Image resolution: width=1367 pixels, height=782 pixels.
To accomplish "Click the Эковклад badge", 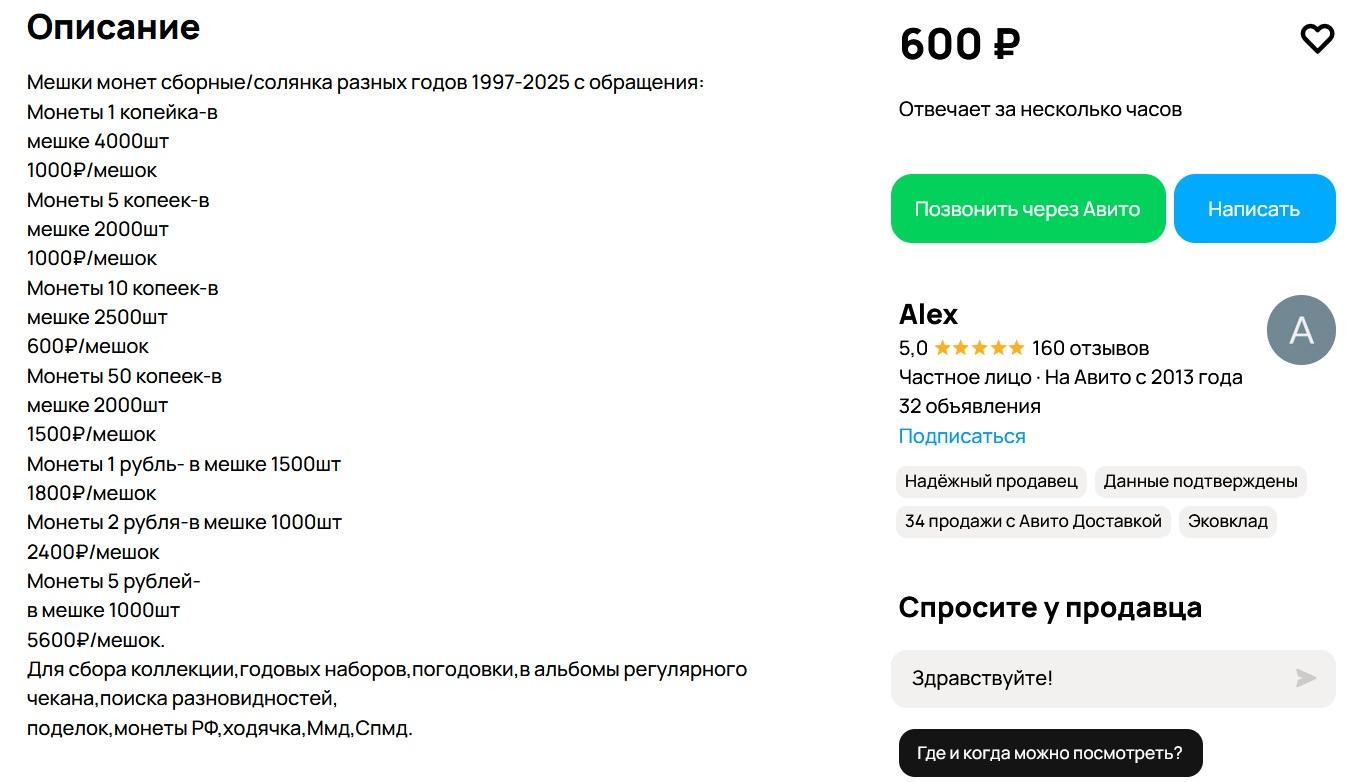I will pos(1228,521).
